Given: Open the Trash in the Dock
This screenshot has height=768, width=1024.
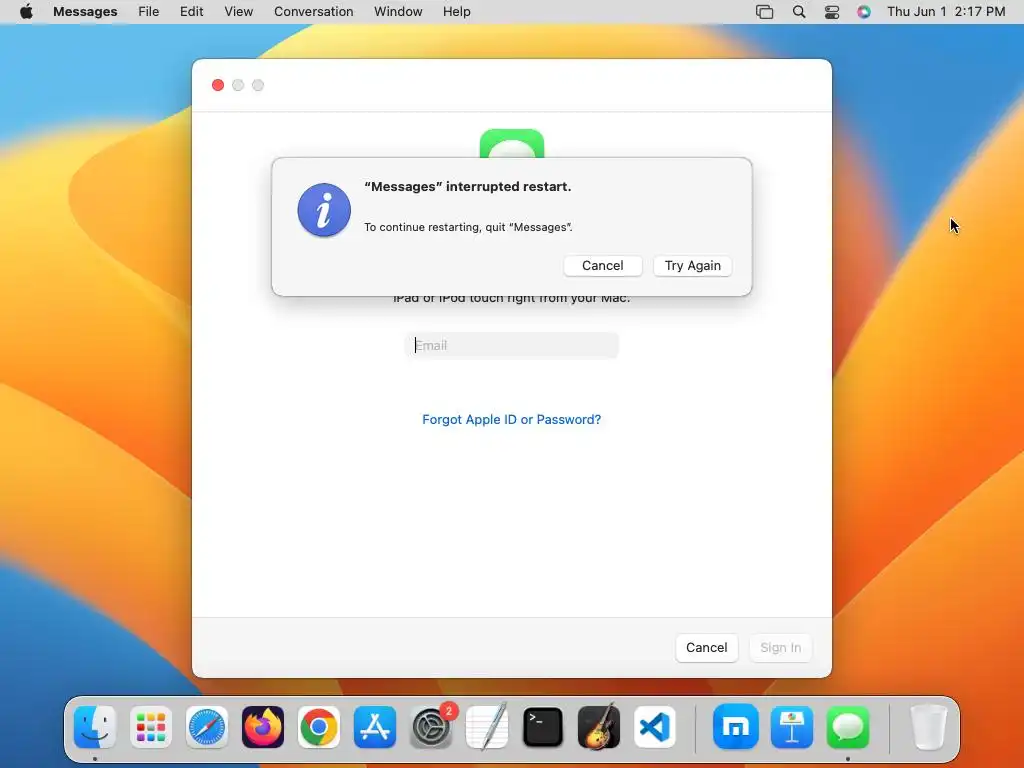Looking at the screenshot, I should tap(928, 727).
